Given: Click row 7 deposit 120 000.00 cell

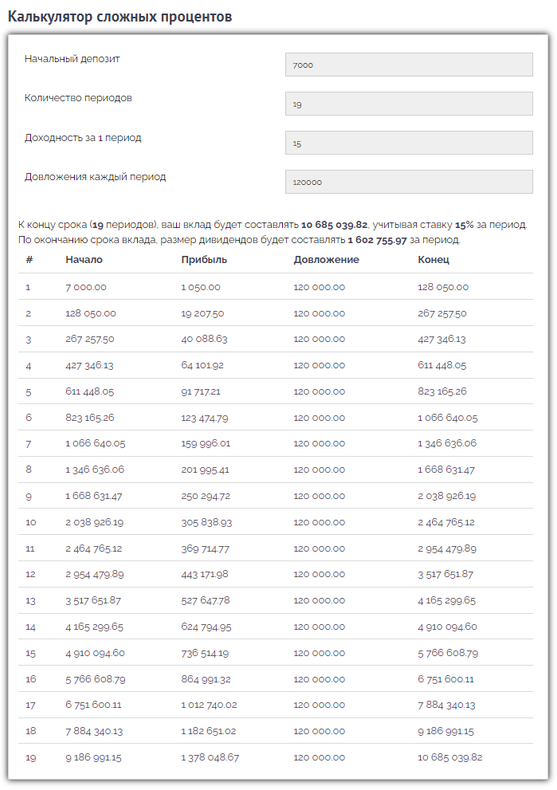Looking at the screenshot, I should [x=319, y=444].
